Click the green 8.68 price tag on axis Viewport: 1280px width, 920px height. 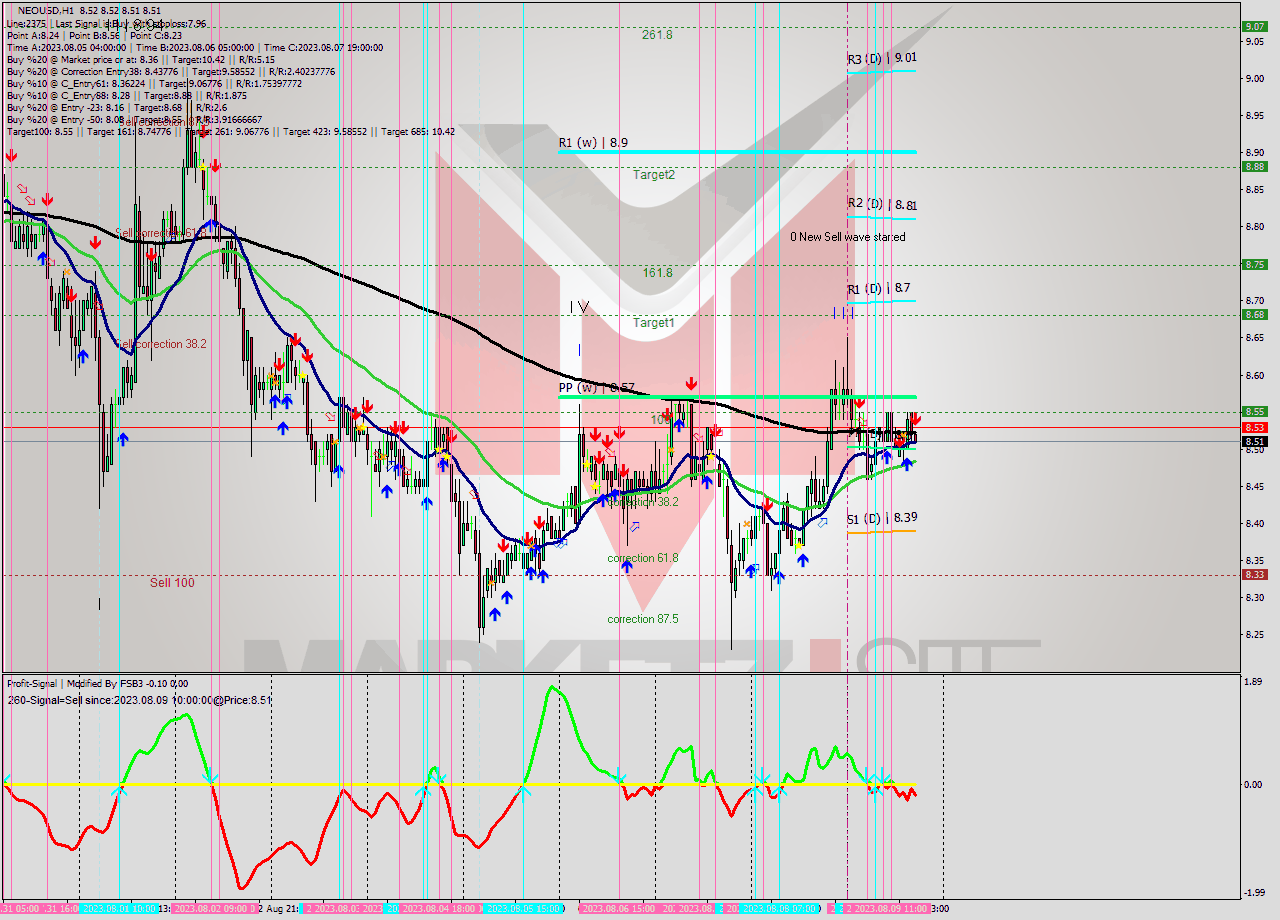coord(1254,314)
